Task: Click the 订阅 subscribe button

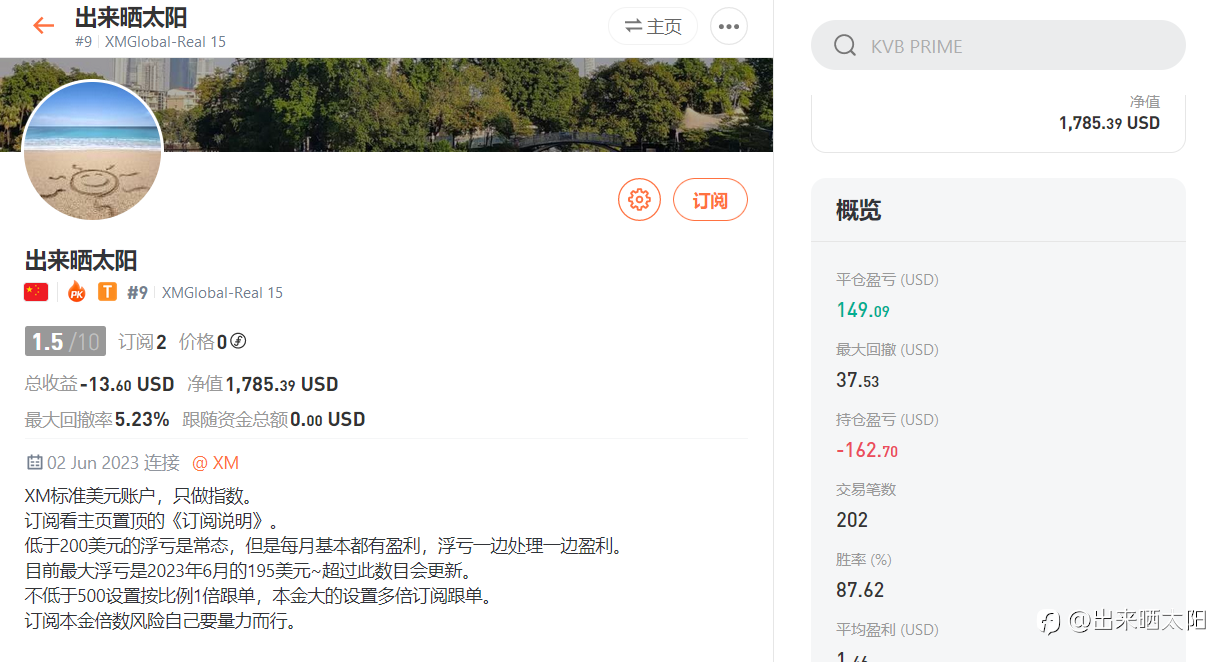Action: [710, 200]
